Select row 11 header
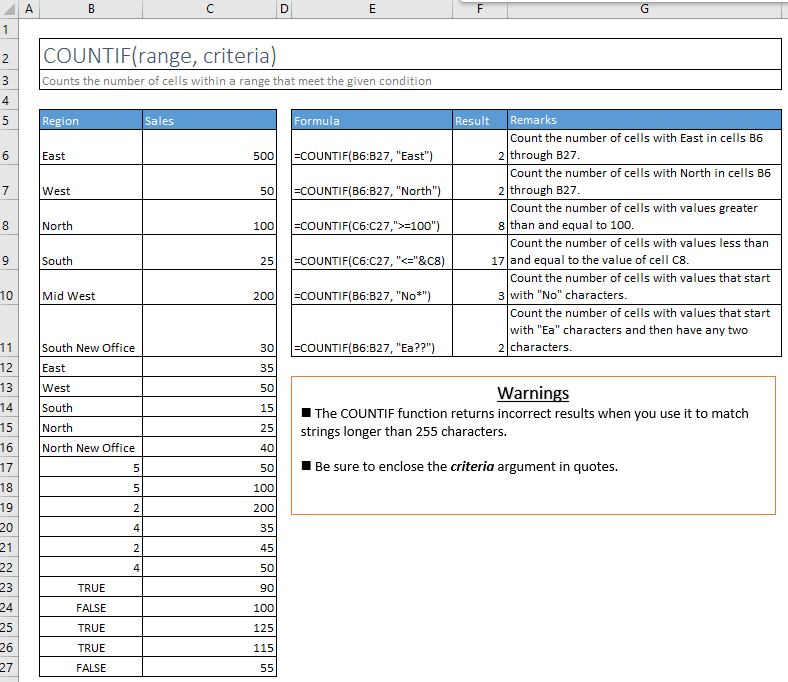 pos(9,331)
